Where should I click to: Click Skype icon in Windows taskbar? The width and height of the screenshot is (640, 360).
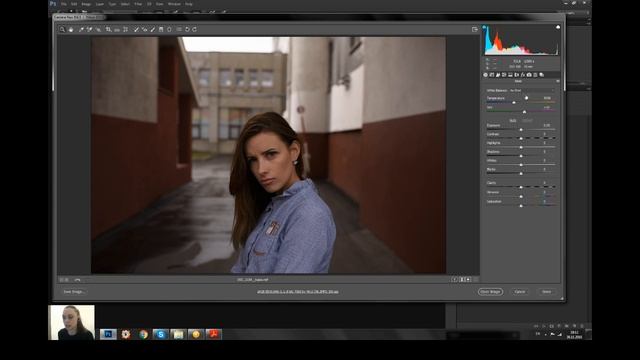(161, 334)
